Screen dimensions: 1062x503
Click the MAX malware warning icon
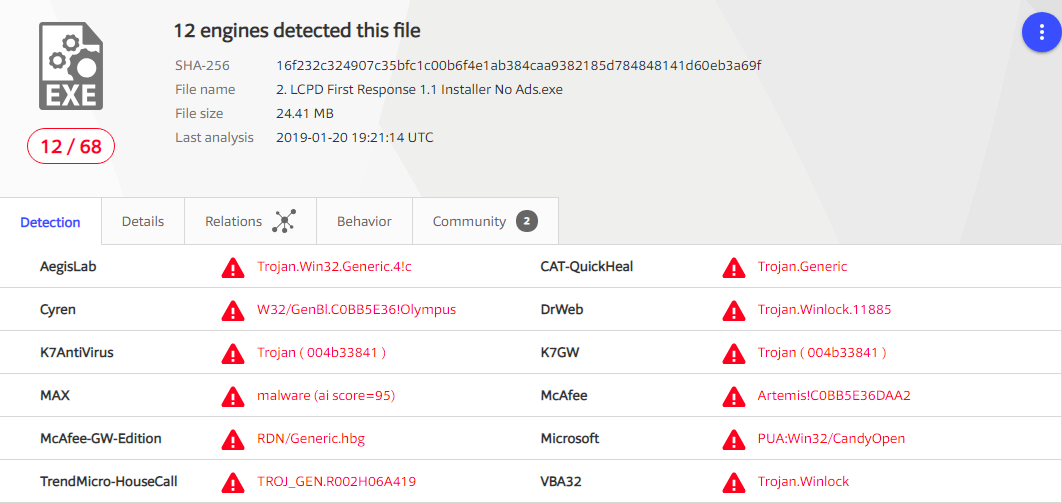(232, 396)
